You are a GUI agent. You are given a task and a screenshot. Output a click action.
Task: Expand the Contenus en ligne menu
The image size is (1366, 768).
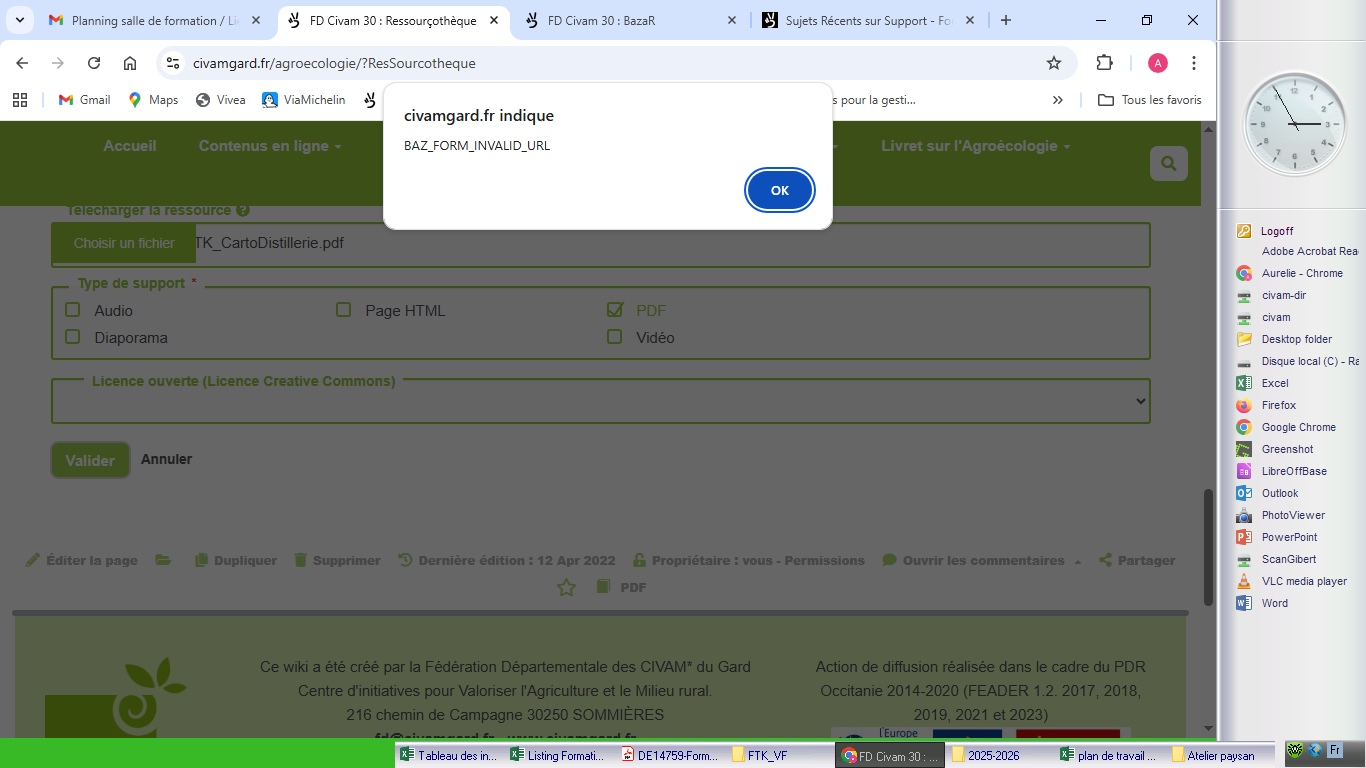tap(269, 146)
